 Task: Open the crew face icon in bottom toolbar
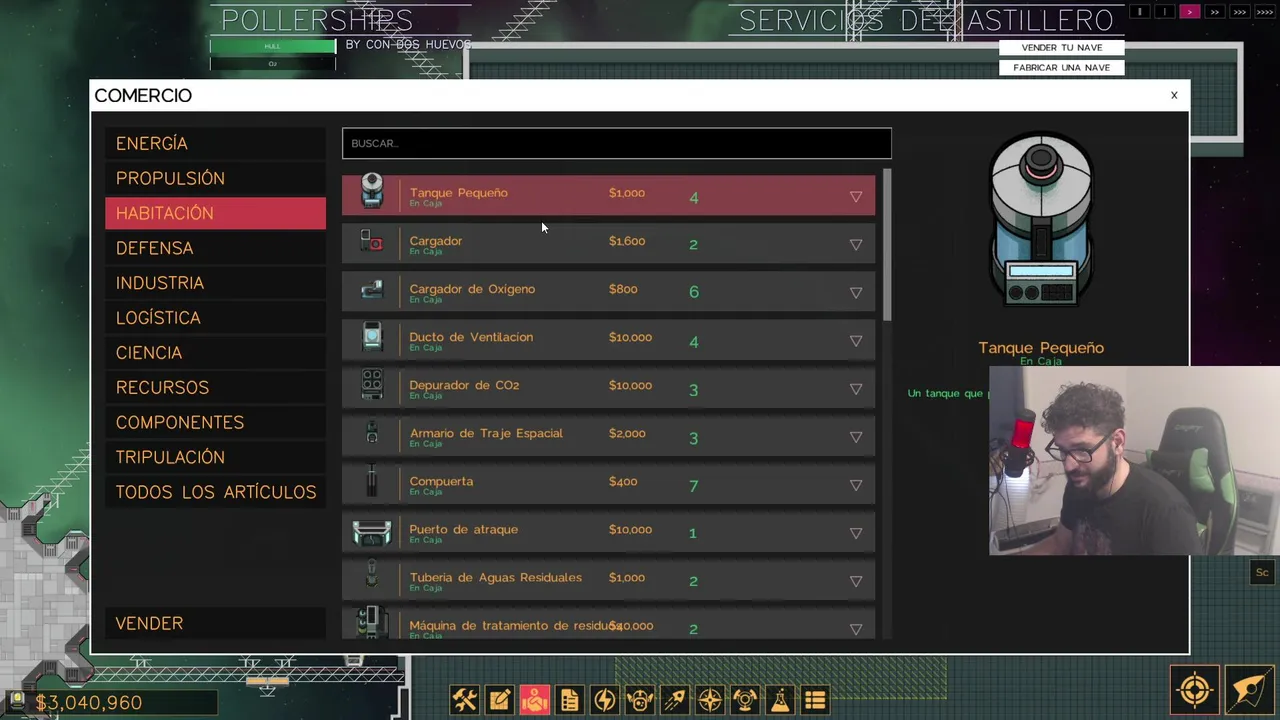[640, 700]
